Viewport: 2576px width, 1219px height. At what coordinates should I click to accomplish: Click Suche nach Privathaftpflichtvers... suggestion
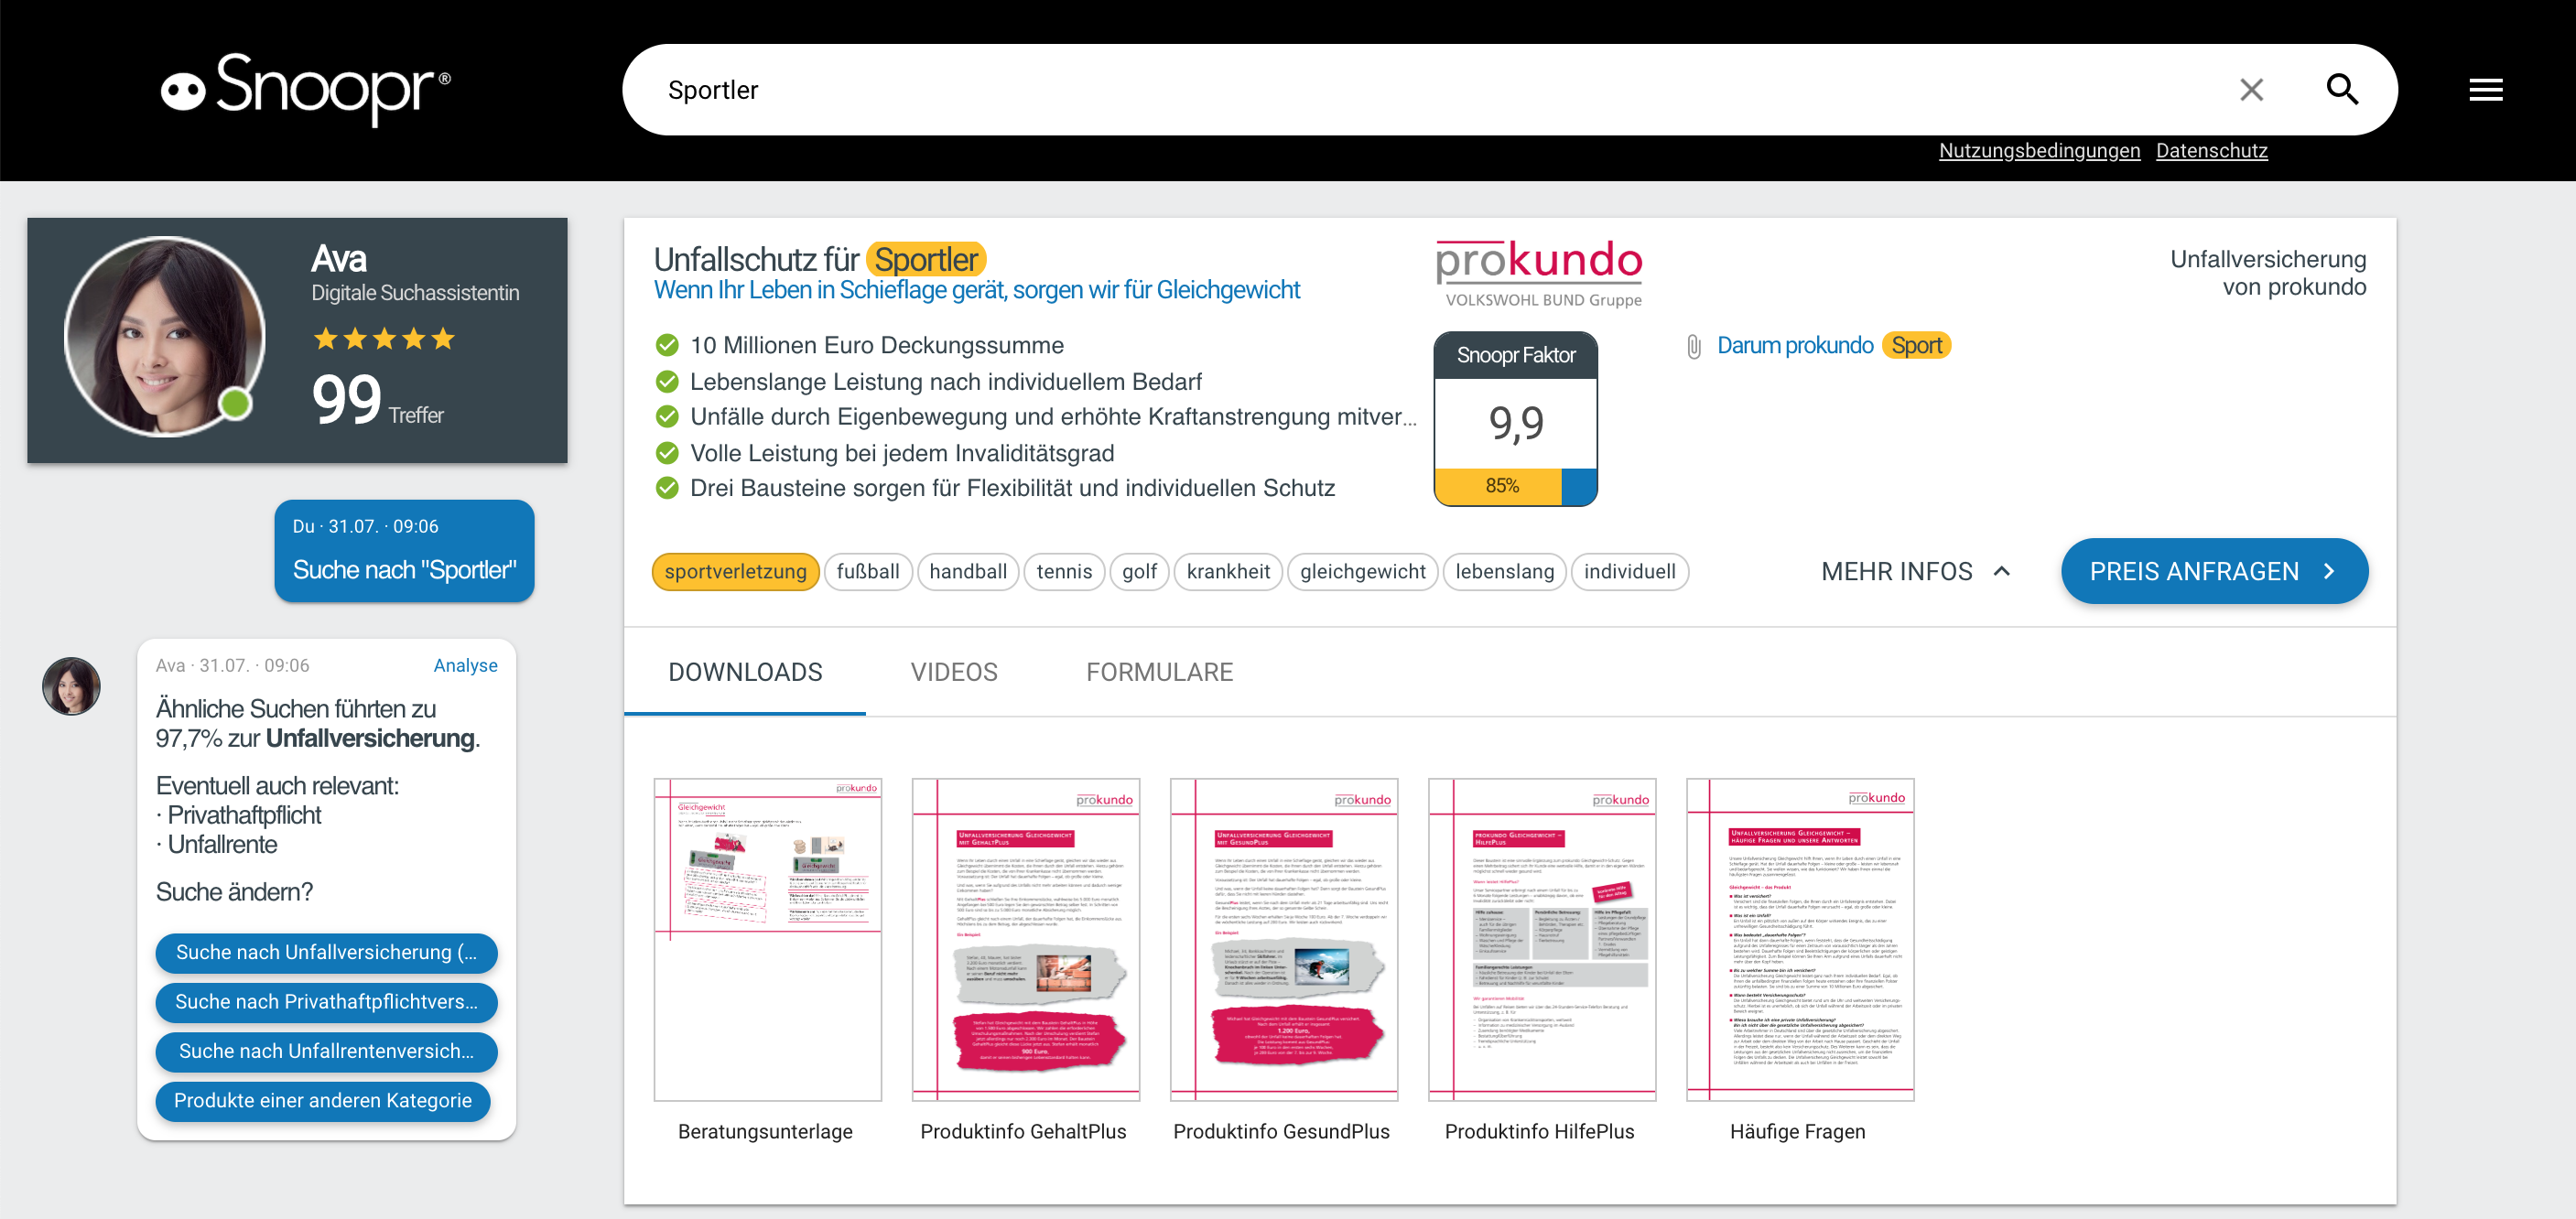(326, 1002)
